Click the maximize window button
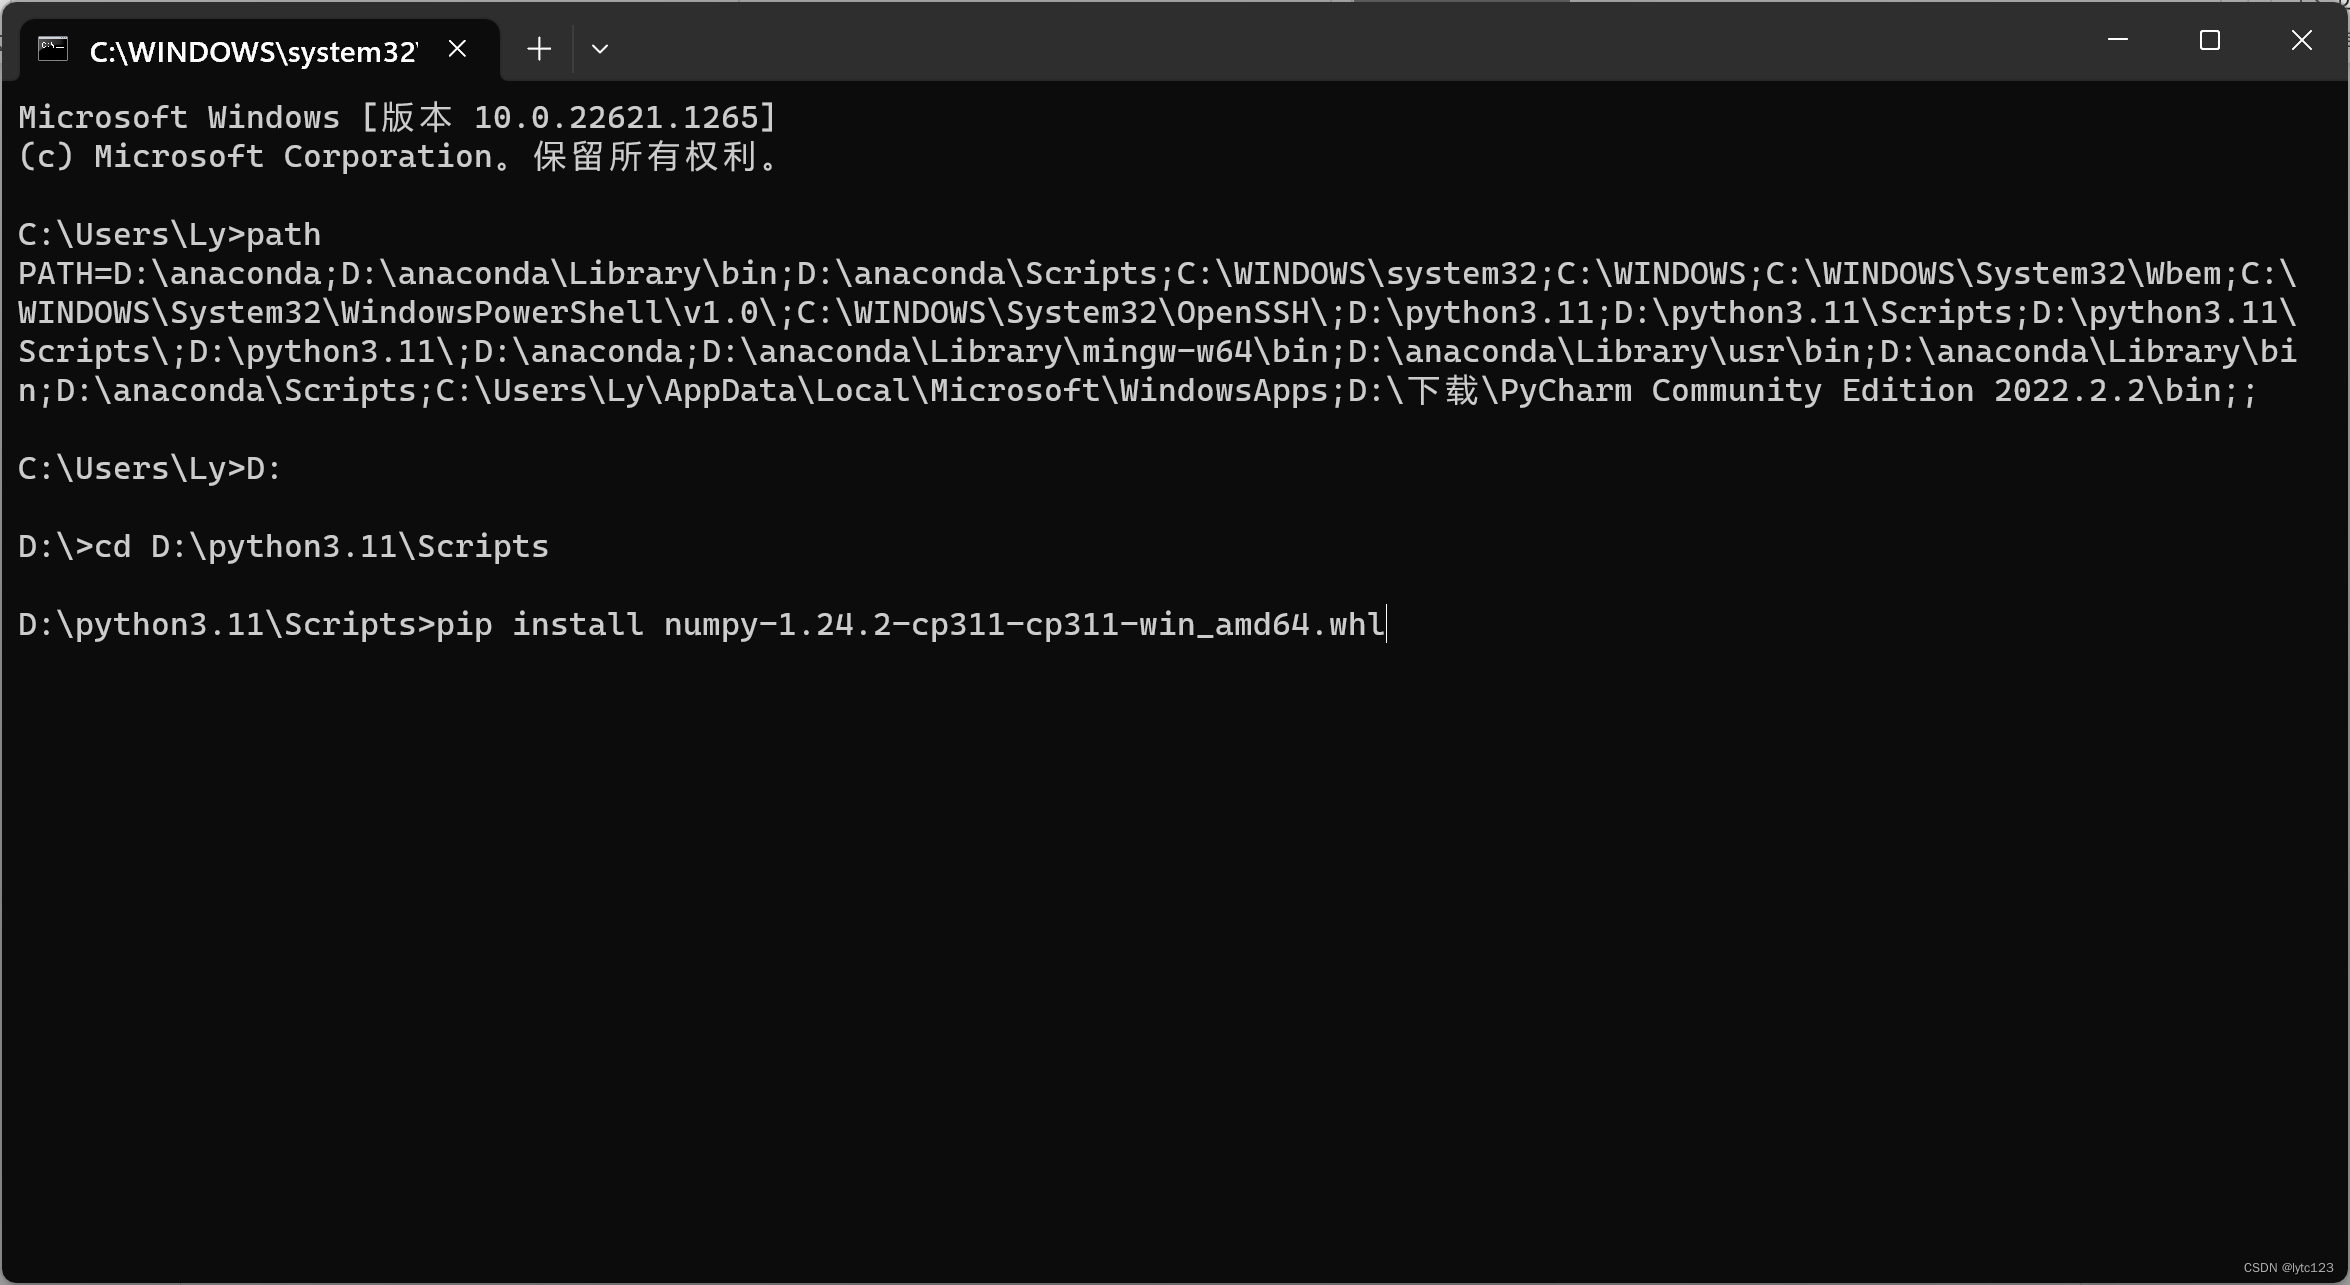Viewport: 2350px width, 1285px height. coord(2209,41)
